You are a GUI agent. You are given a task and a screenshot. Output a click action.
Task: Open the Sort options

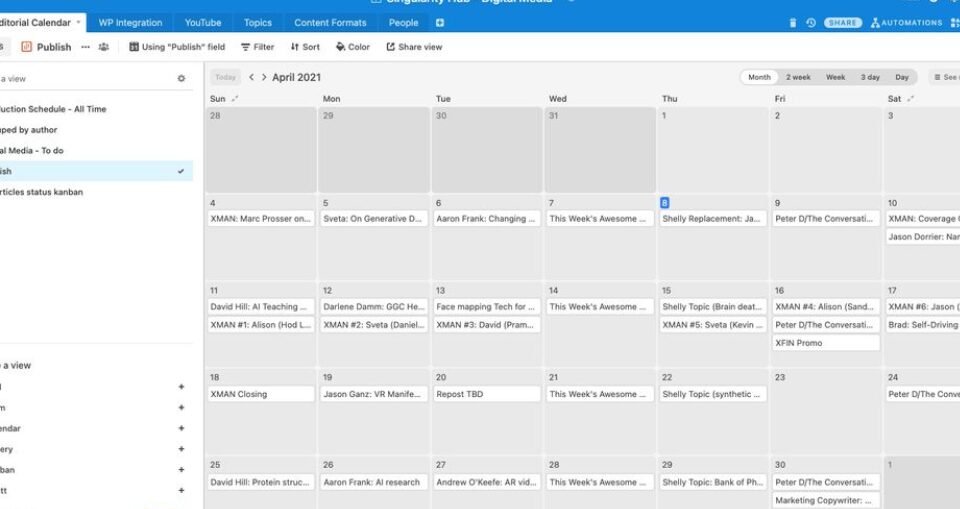(x=305, y=47)
